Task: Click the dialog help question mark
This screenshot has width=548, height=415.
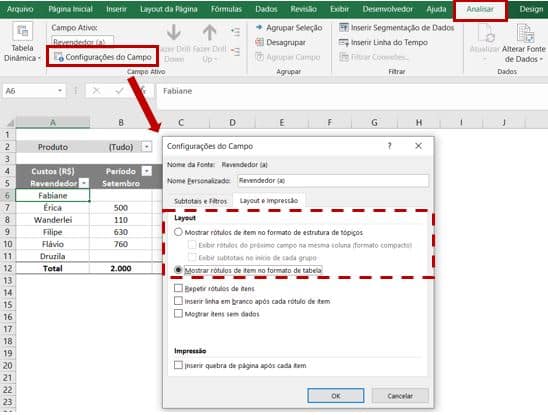Action: click(390, 146)
